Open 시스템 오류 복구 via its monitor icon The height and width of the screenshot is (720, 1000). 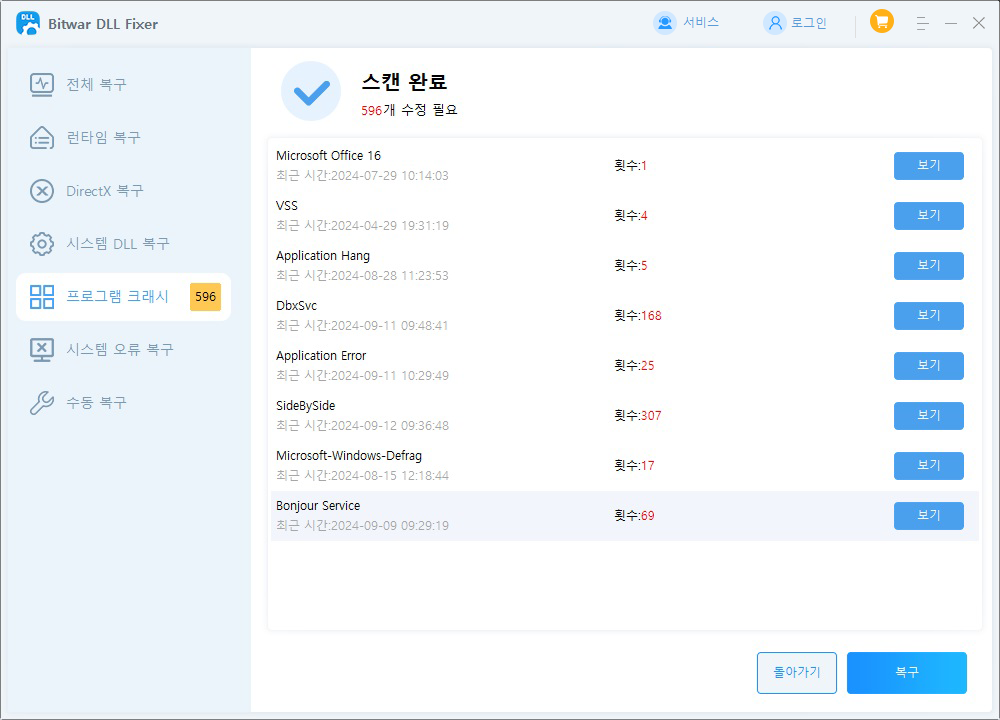coord(40,349)
